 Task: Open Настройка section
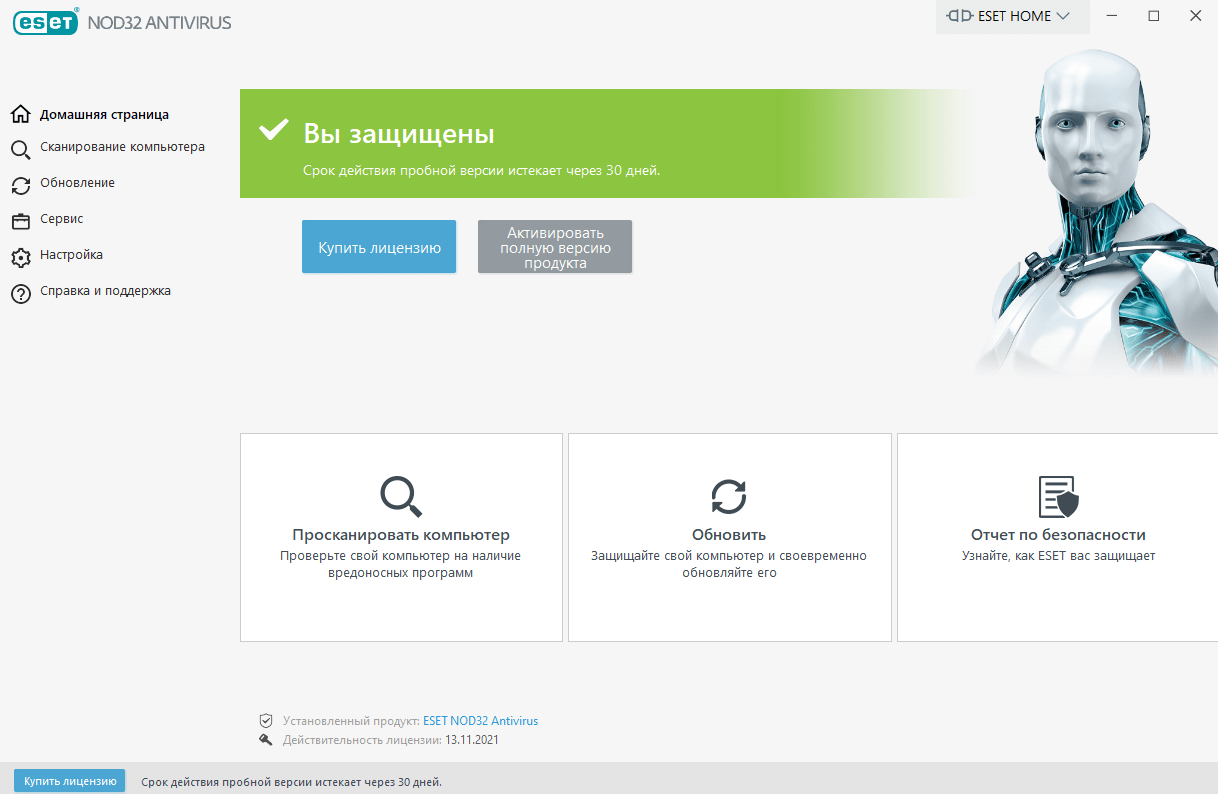(71, 255)
